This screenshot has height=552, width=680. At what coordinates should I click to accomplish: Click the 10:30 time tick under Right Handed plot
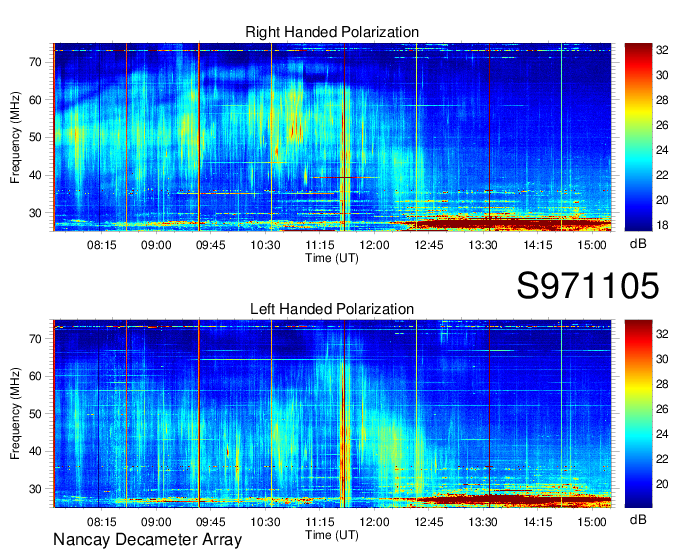tap(265, 245)
